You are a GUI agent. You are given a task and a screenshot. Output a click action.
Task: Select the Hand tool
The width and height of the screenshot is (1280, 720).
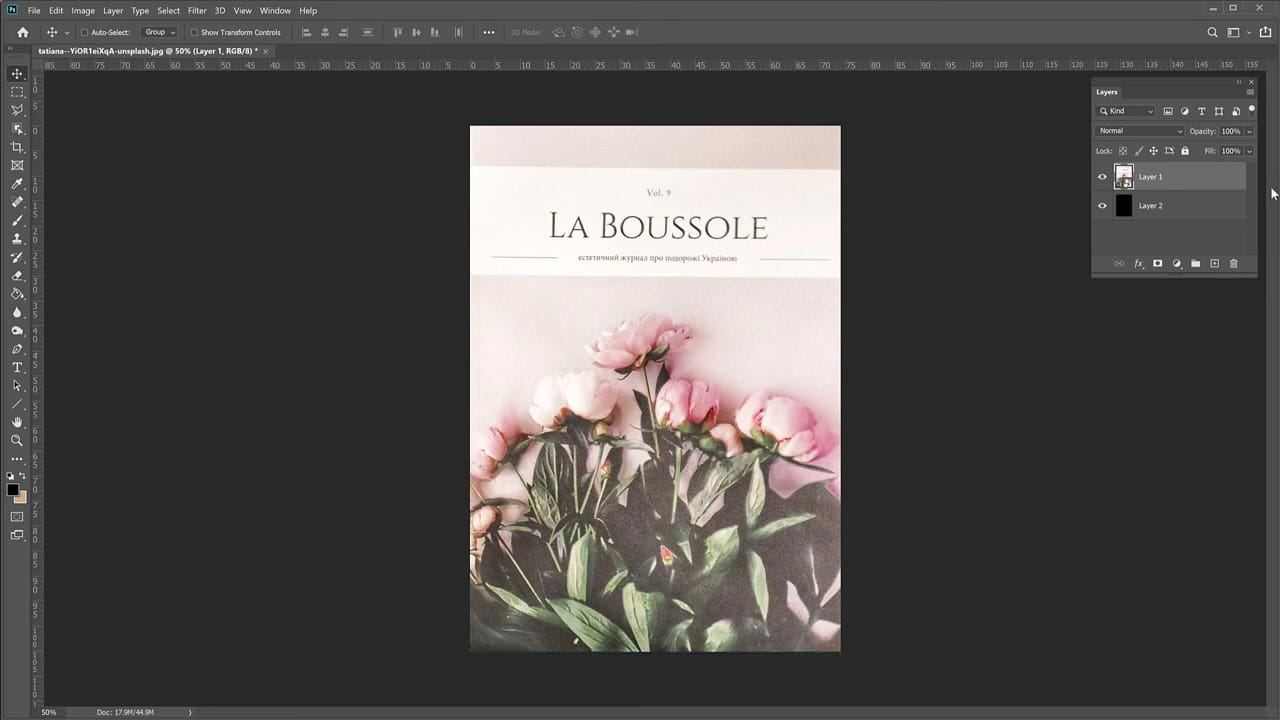[17, 422]
